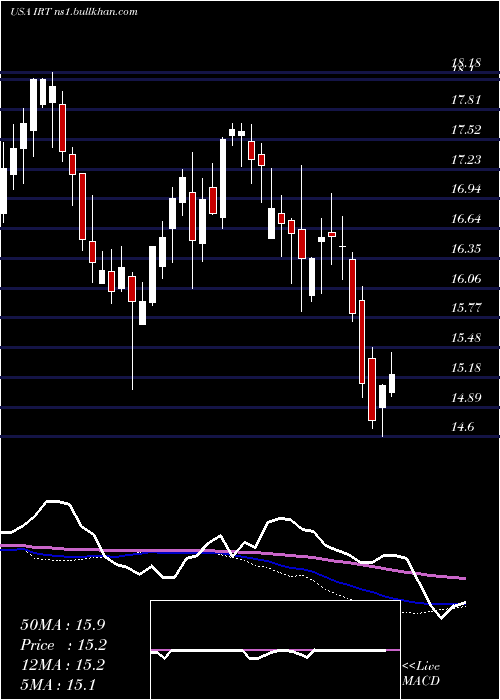Screen dimensions: 500x700
Task: Select the 16.64 price level label
Action: tap(466, 219)
